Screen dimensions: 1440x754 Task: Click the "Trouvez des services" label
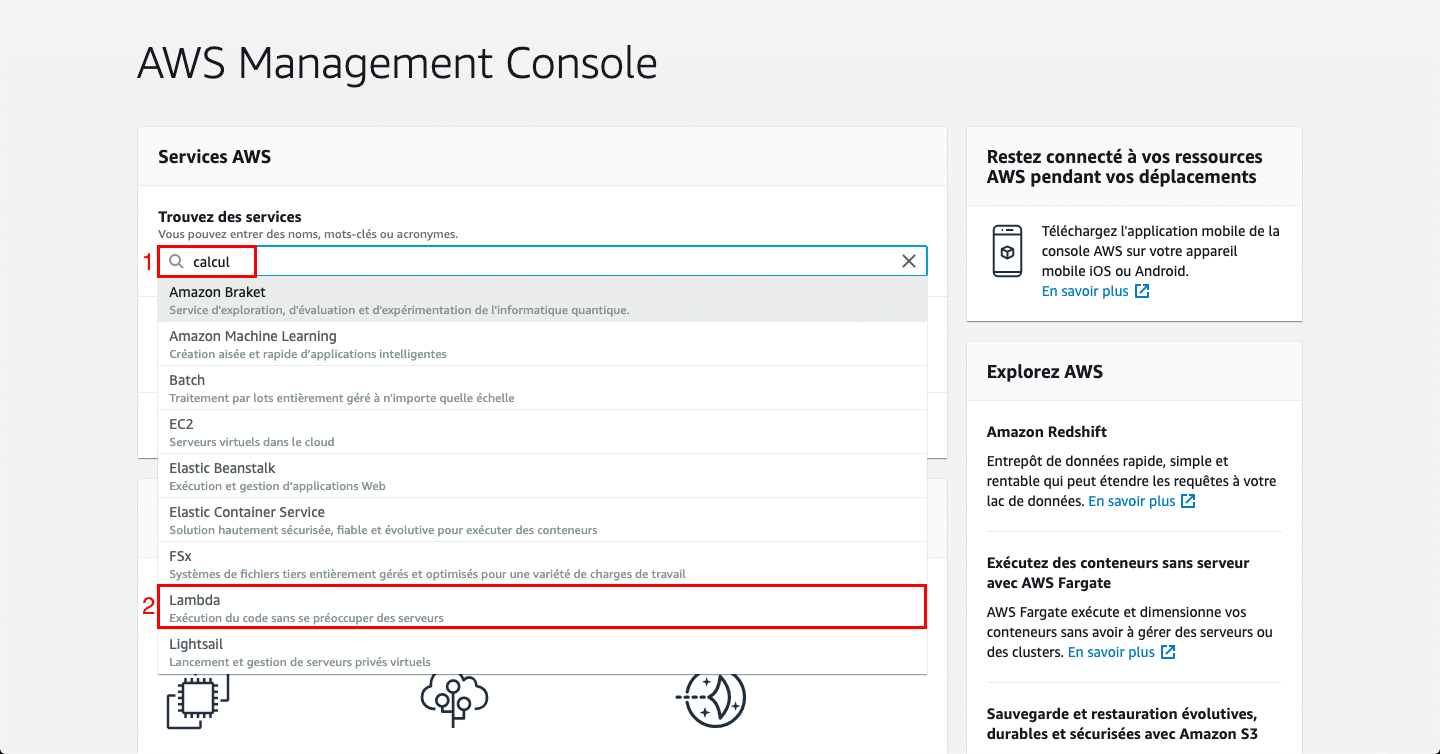pyautogui.click(x=230, y=216)
